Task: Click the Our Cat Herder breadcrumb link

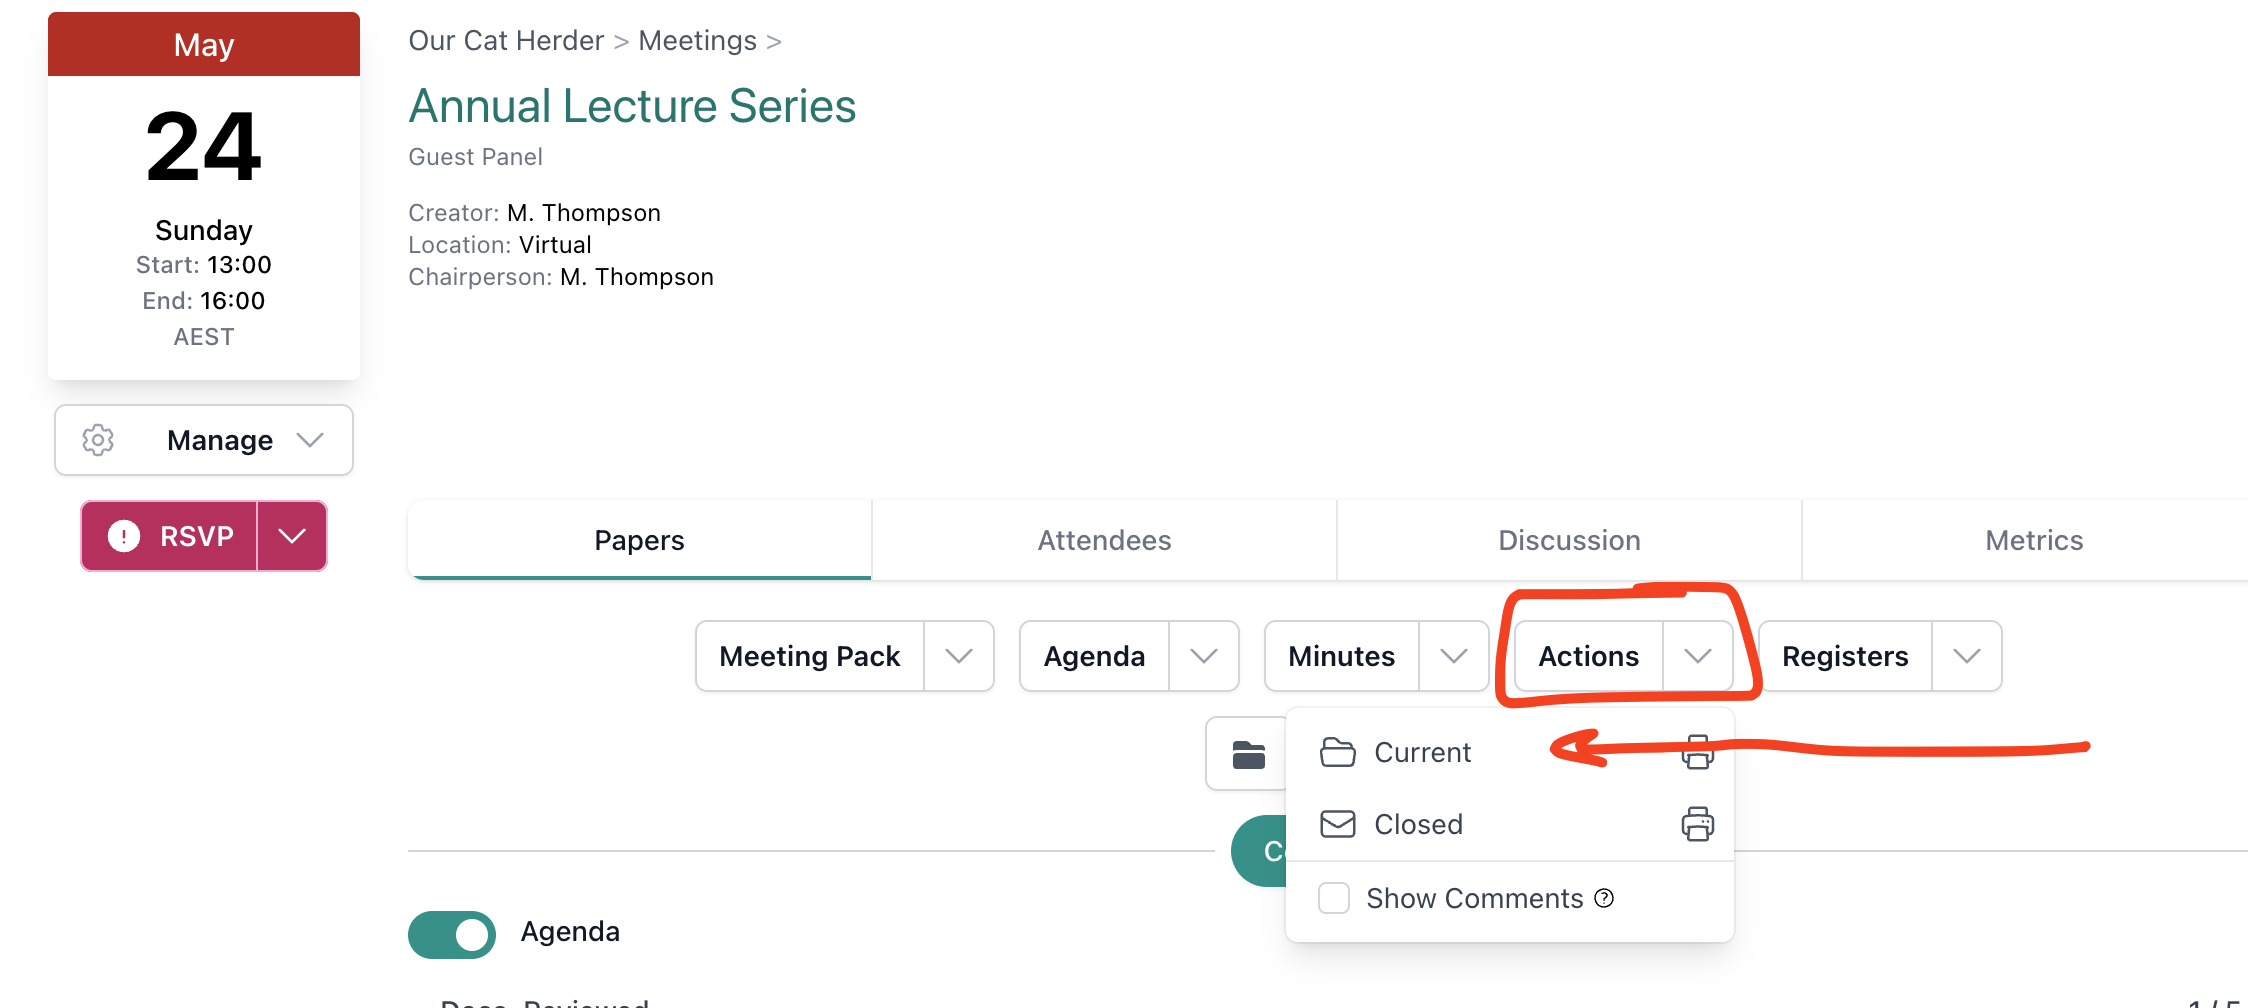Action: coord(506,40)
